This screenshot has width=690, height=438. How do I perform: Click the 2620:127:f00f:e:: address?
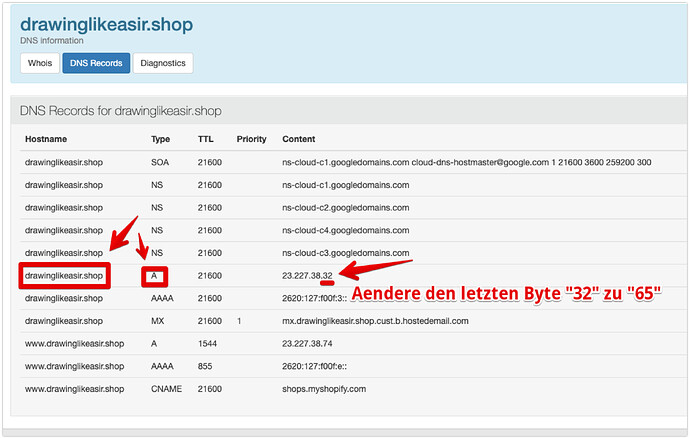314,367
